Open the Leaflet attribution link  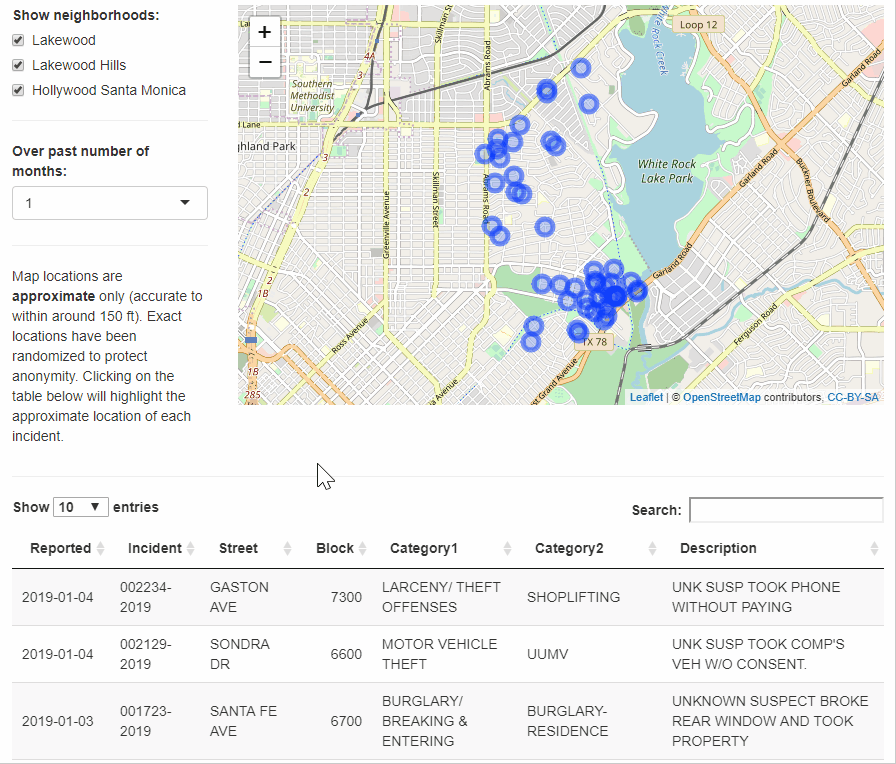coord(646,397)
